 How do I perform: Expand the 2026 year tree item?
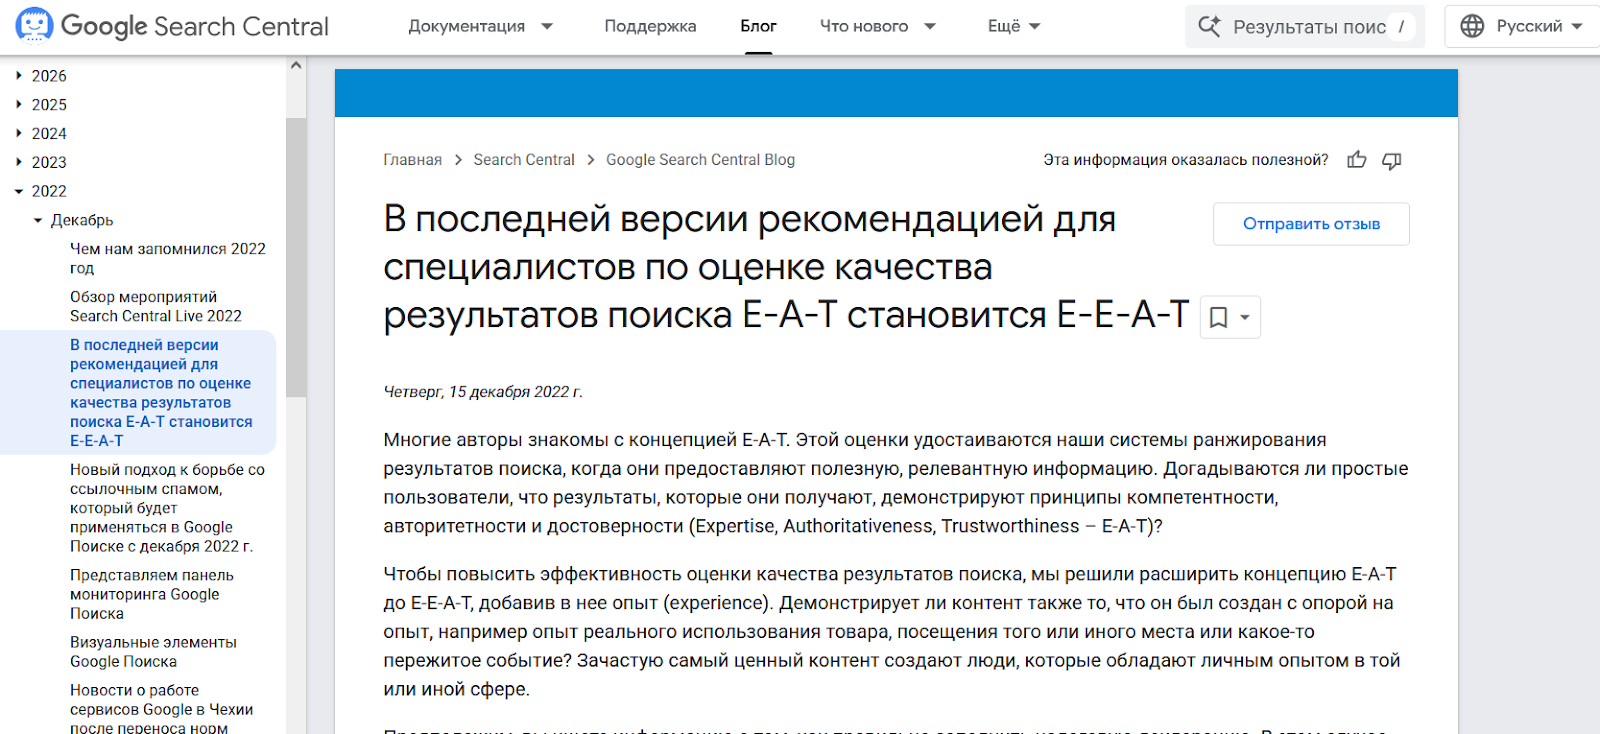click(x=19, y=75)
